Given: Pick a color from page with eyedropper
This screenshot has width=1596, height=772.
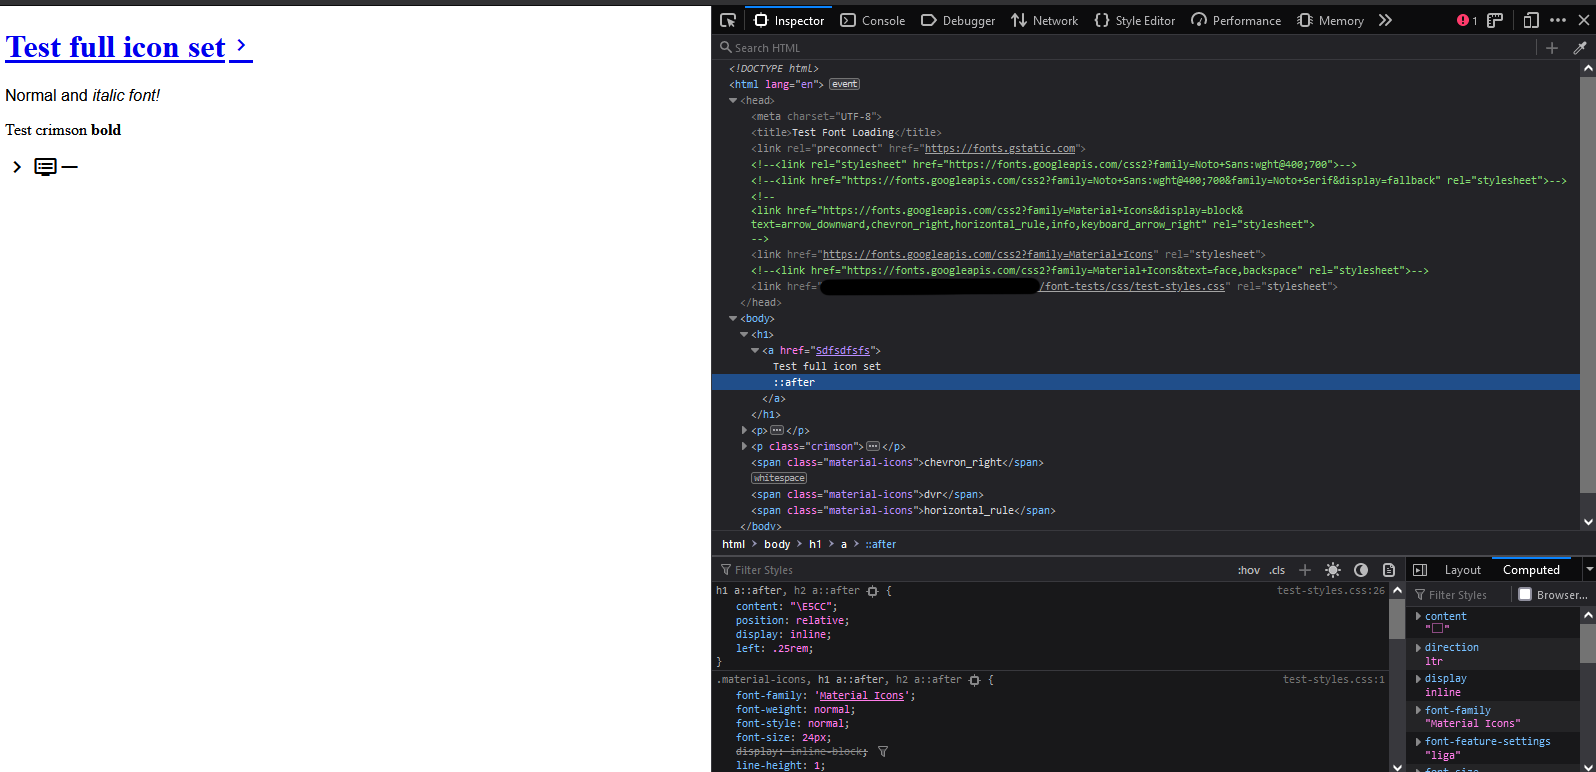Looking at the screenshot, I should click(1580, 48).
